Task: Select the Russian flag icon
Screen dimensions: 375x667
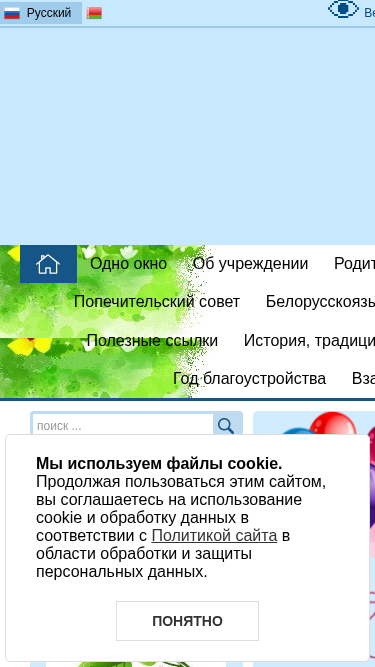Action: click(x=12, y=13)
